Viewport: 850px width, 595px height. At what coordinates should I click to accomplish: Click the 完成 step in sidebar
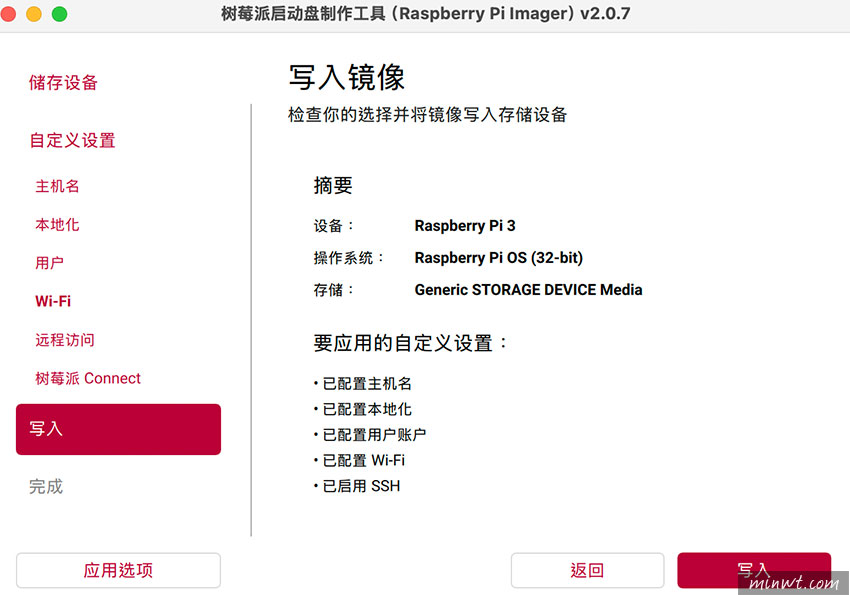coord(46,486)
